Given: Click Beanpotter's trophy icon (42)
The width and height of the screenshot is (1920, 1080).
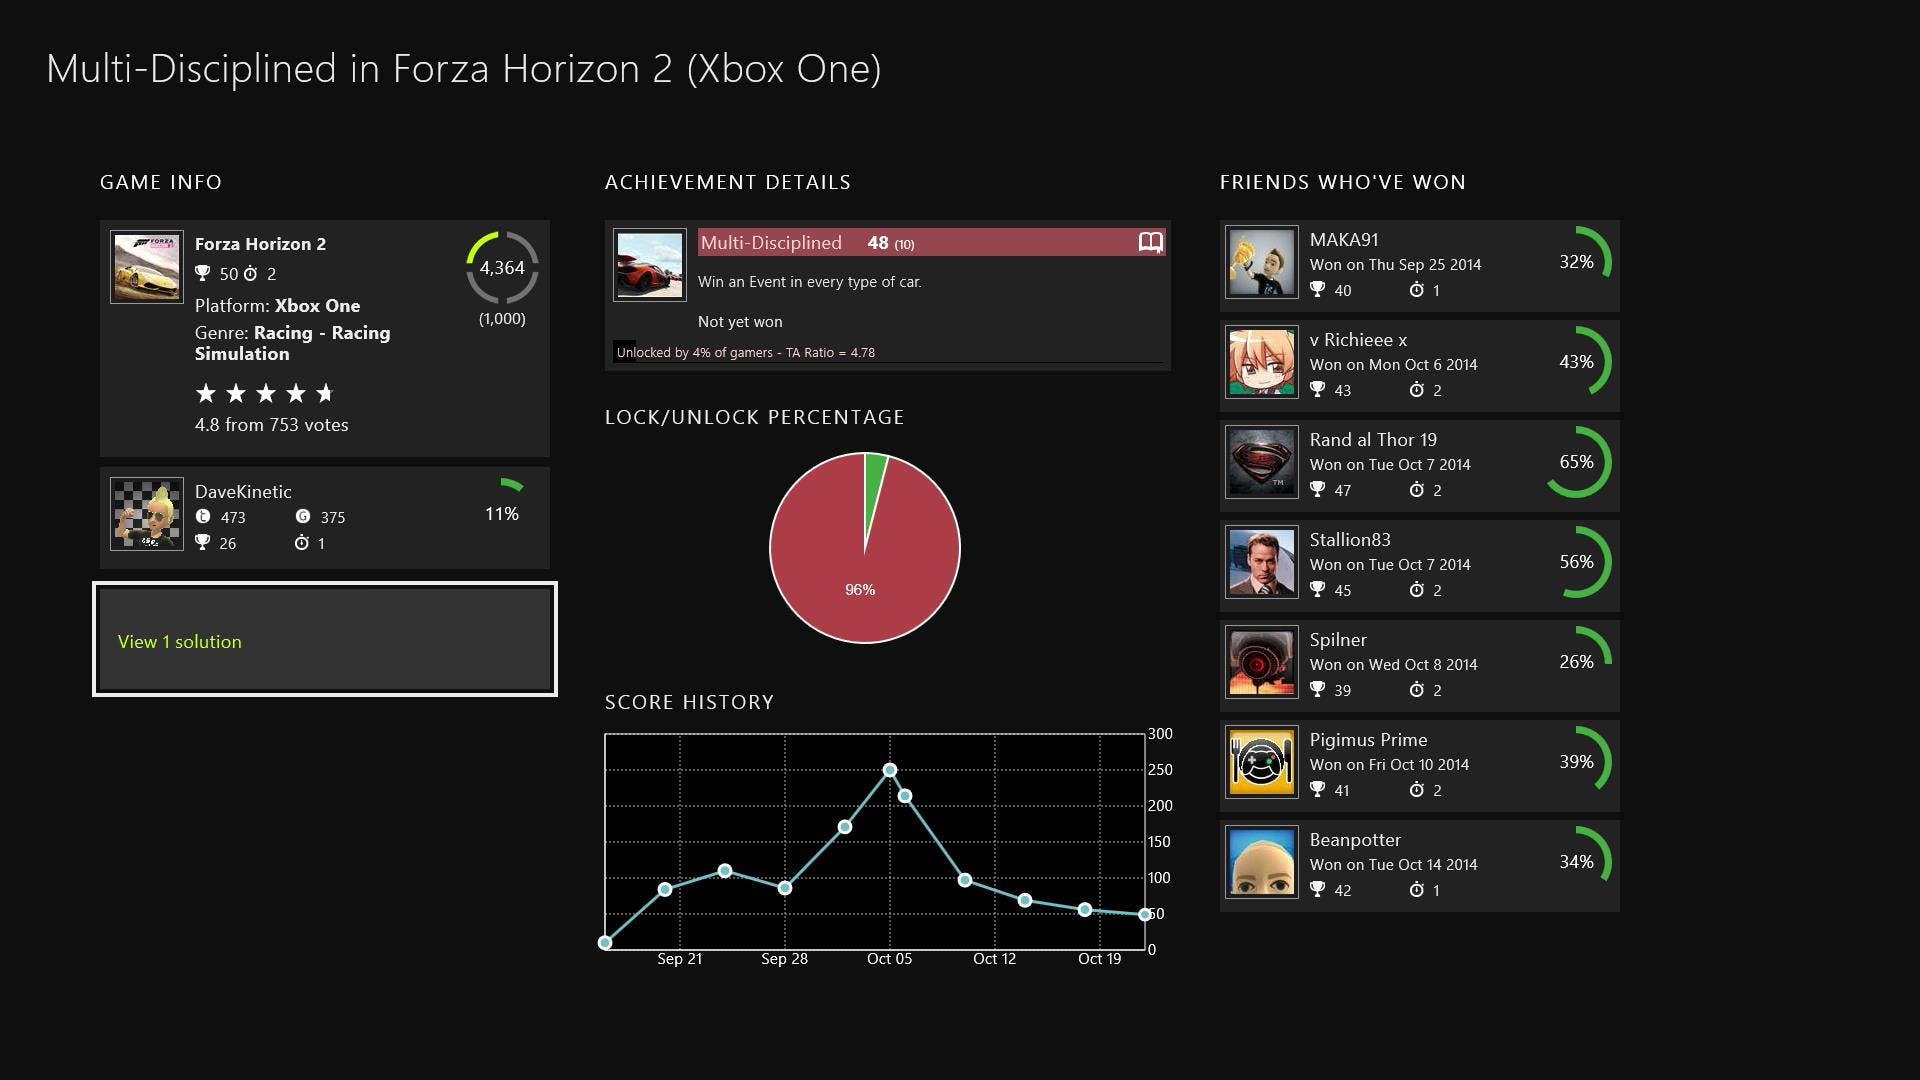Looking at the screenshot, I should pyautogui.click(x=1318, y=889).
